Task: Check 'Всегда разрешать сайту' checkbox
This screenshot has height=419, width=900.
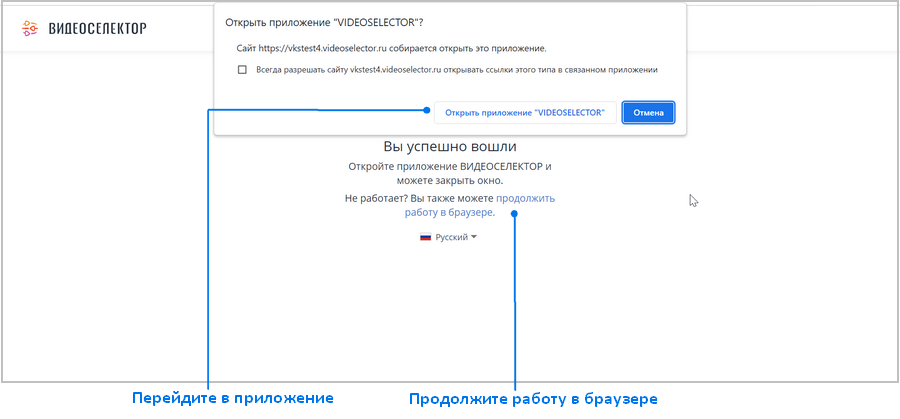Action: [242, 70]
